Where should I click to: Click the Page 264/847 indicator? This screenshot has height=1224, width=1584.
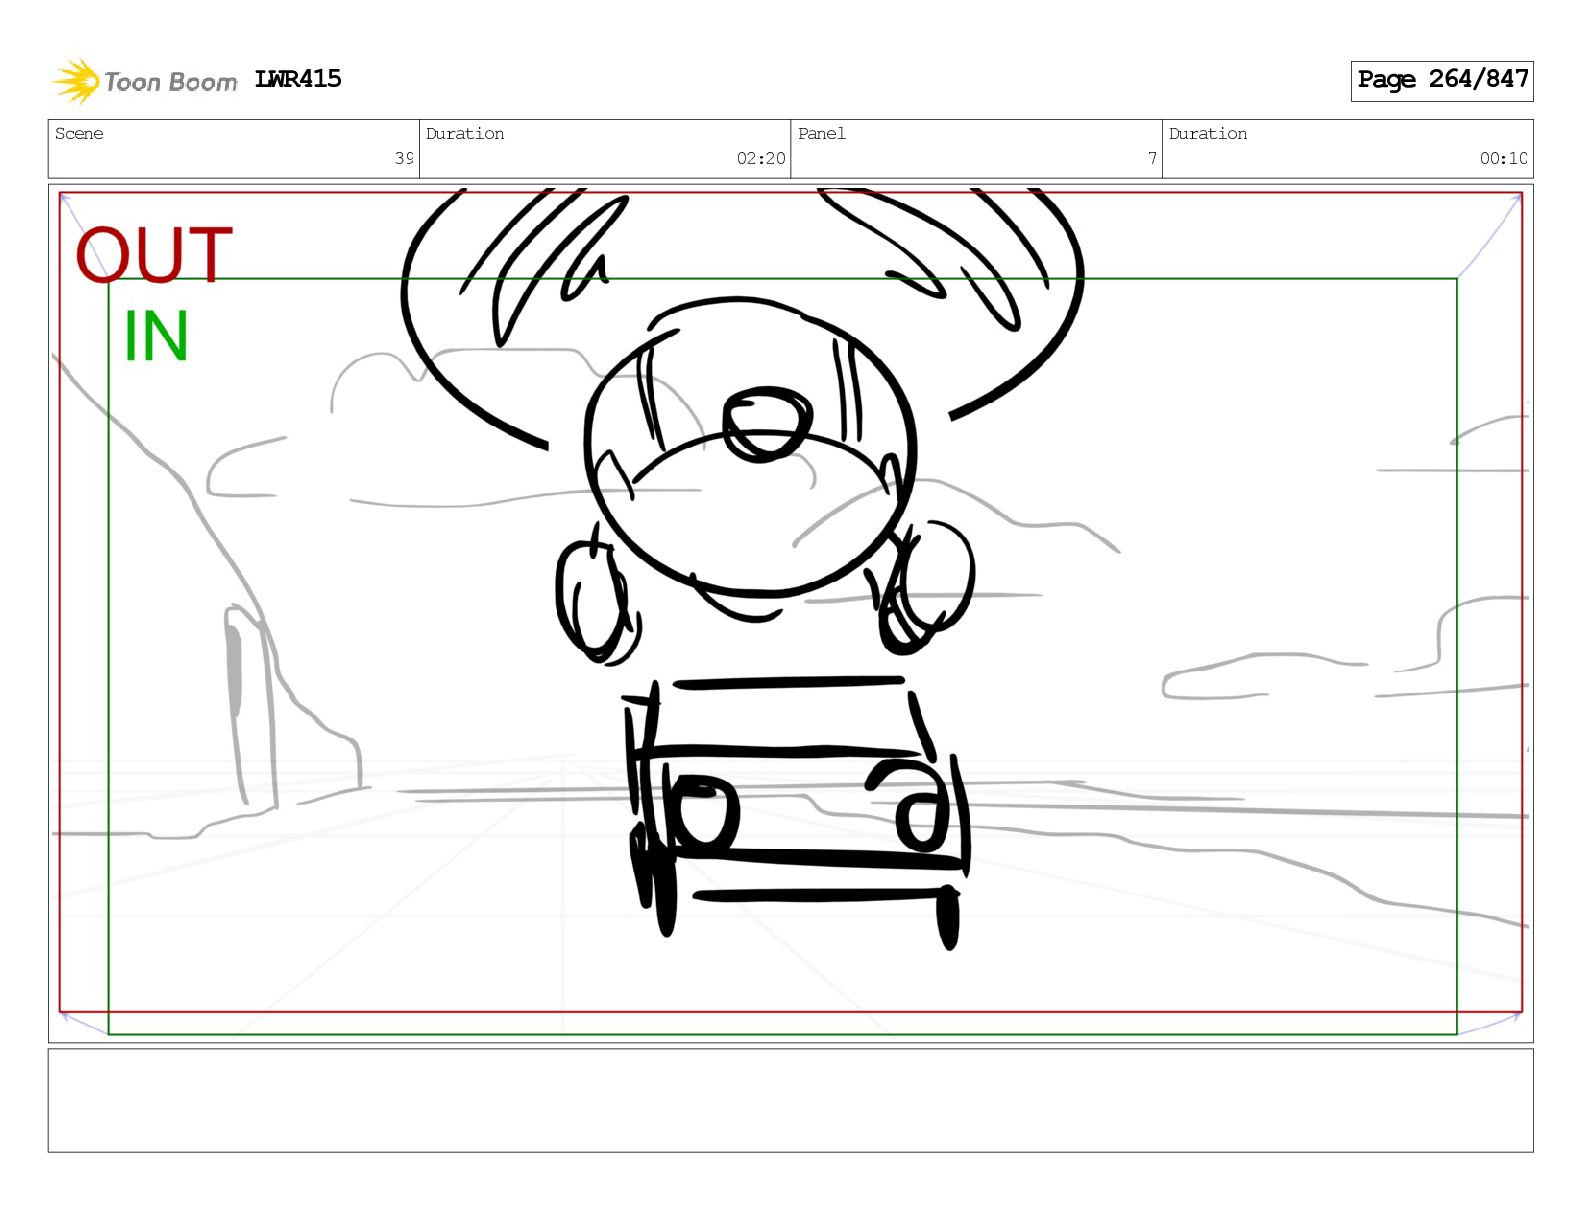tap(1442, 80)
